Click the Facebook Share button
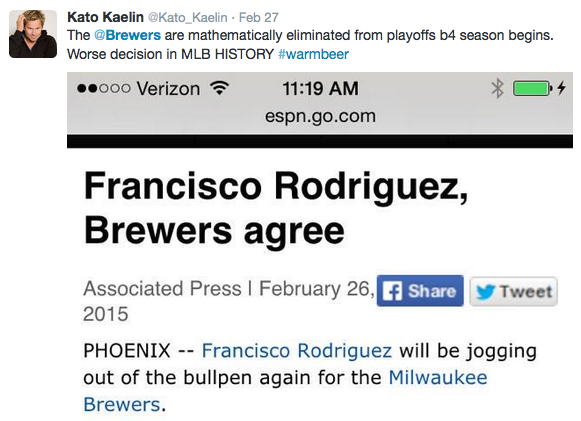The width and height of the screenshot is (581, 421). coord(420,291)
